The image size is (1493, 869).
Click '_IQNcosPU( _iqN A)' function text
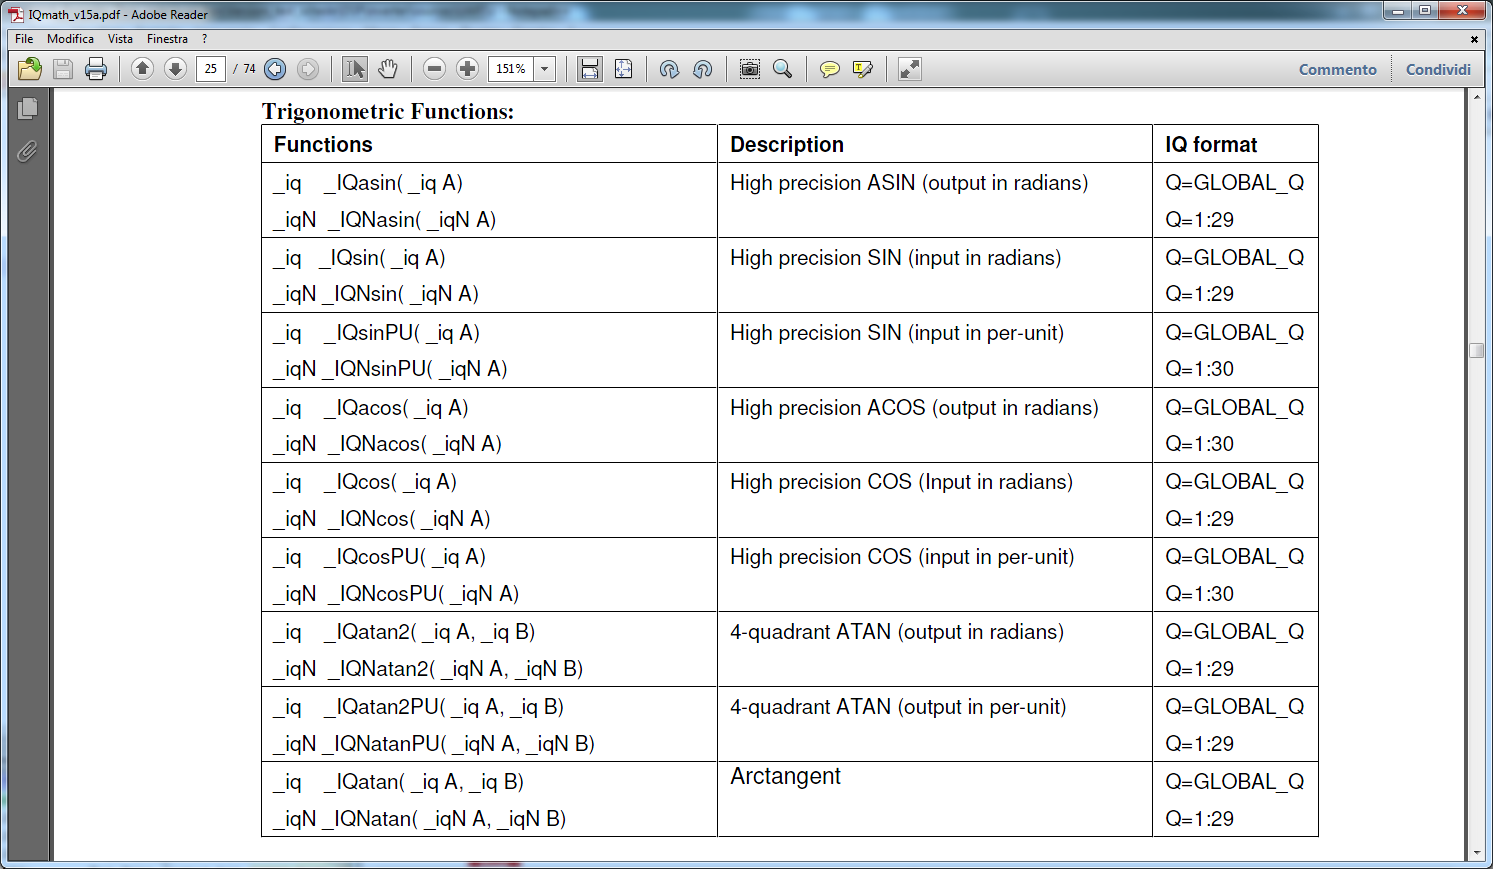423,594
